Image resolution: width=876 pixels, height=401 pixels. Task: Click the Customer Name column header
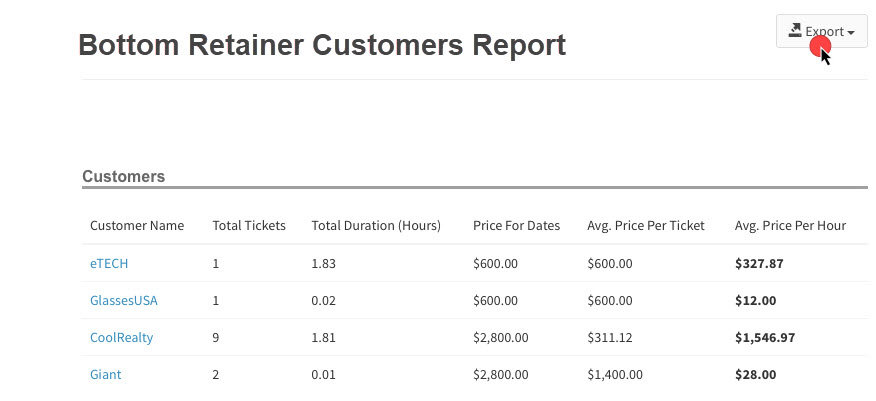point(137,226)
